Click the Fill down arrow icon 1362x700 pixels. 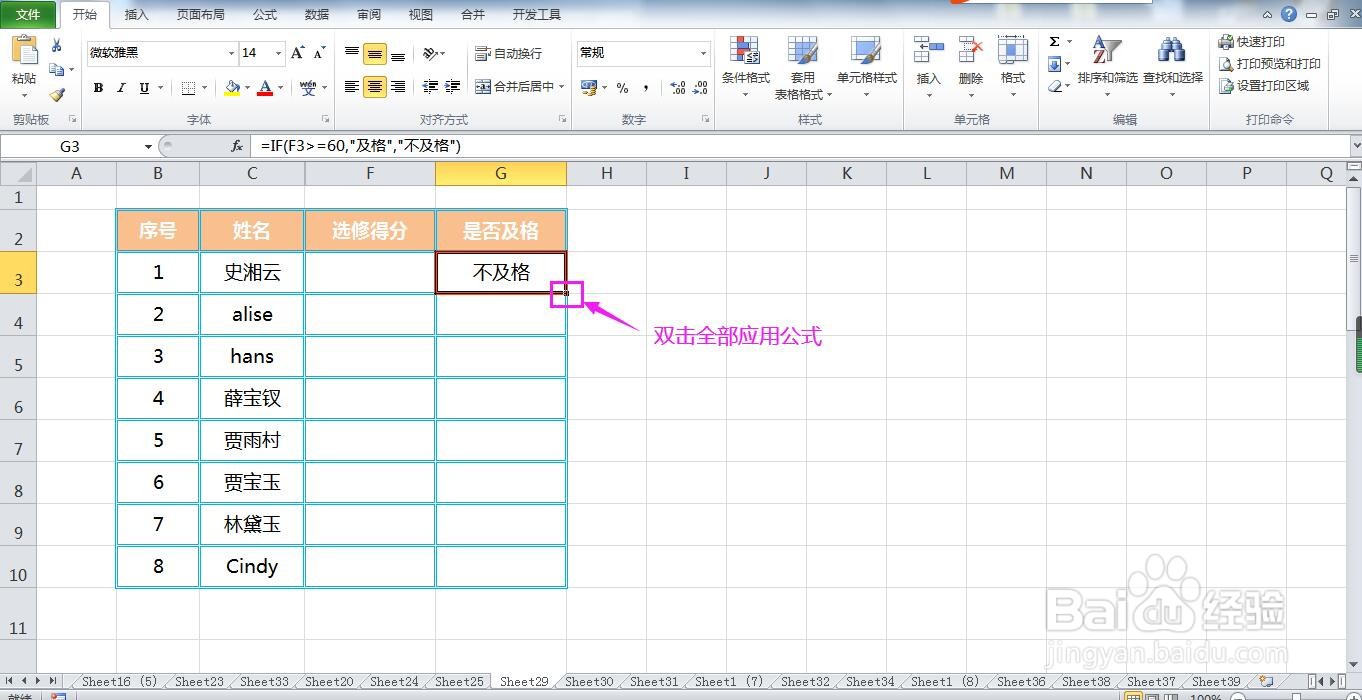(x=1054, y=65)
